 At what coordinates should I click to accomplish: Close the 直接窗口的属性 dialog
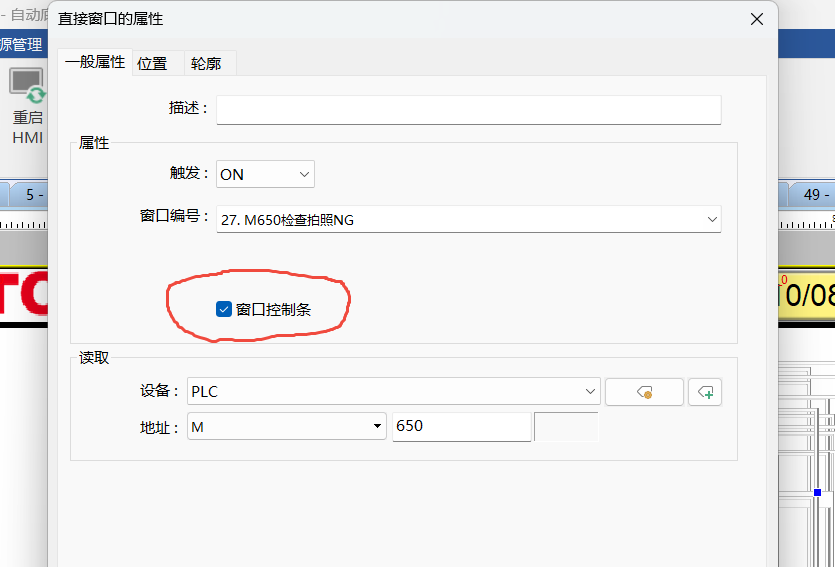click(755, 19)
